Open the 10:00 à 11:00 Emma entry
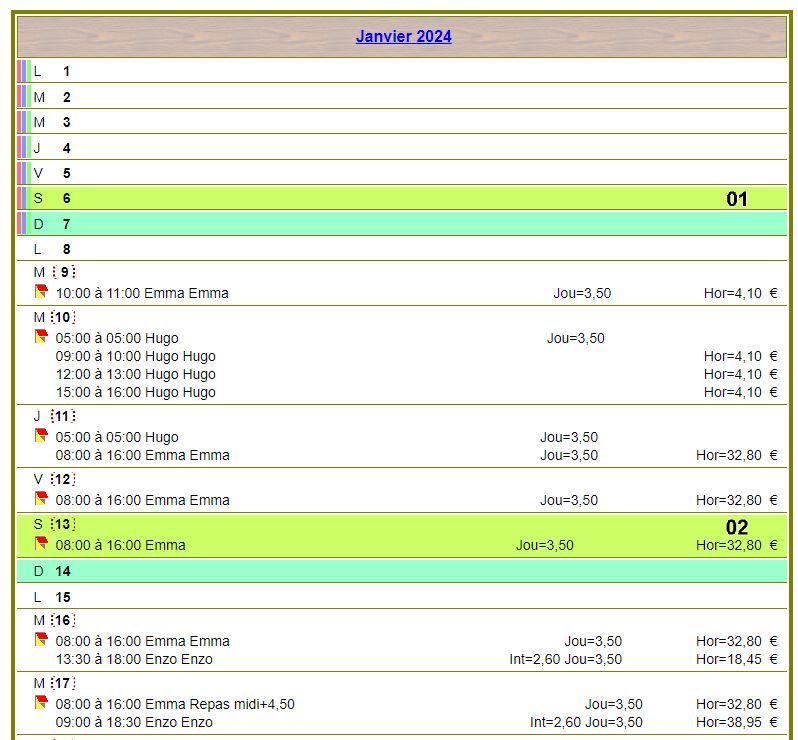This screenshot has width=798, height=740. [x=142, y=293]
